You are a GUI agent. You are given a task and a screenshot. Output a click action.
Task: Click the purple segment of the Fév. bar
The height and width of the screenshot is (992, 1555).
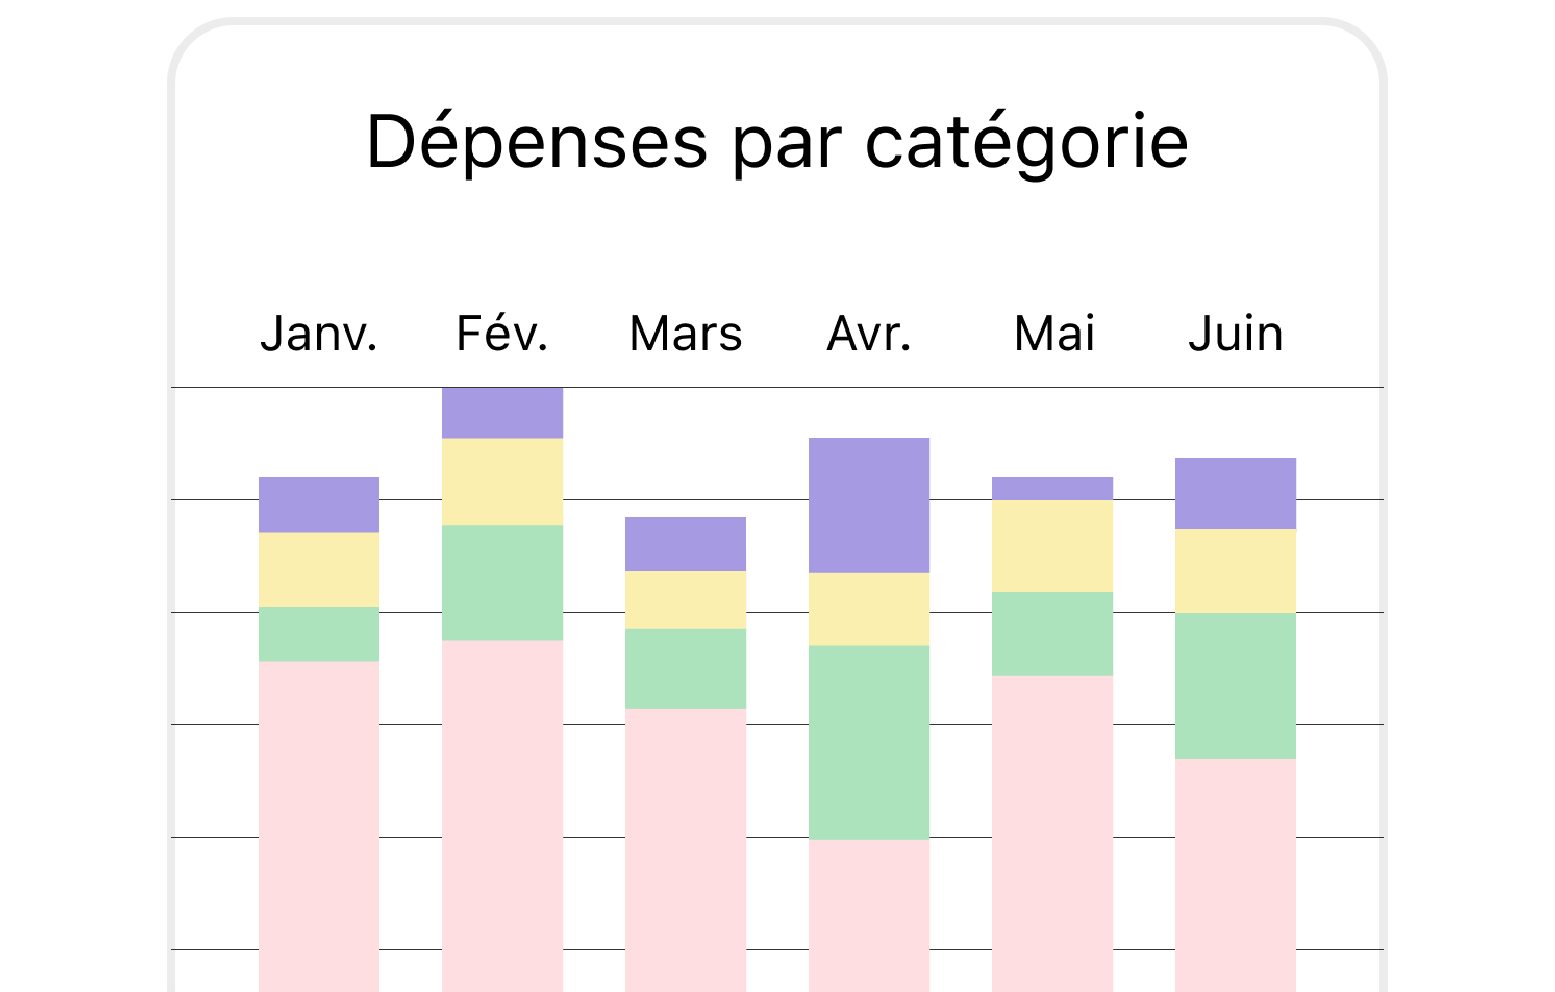click(502, 413)
